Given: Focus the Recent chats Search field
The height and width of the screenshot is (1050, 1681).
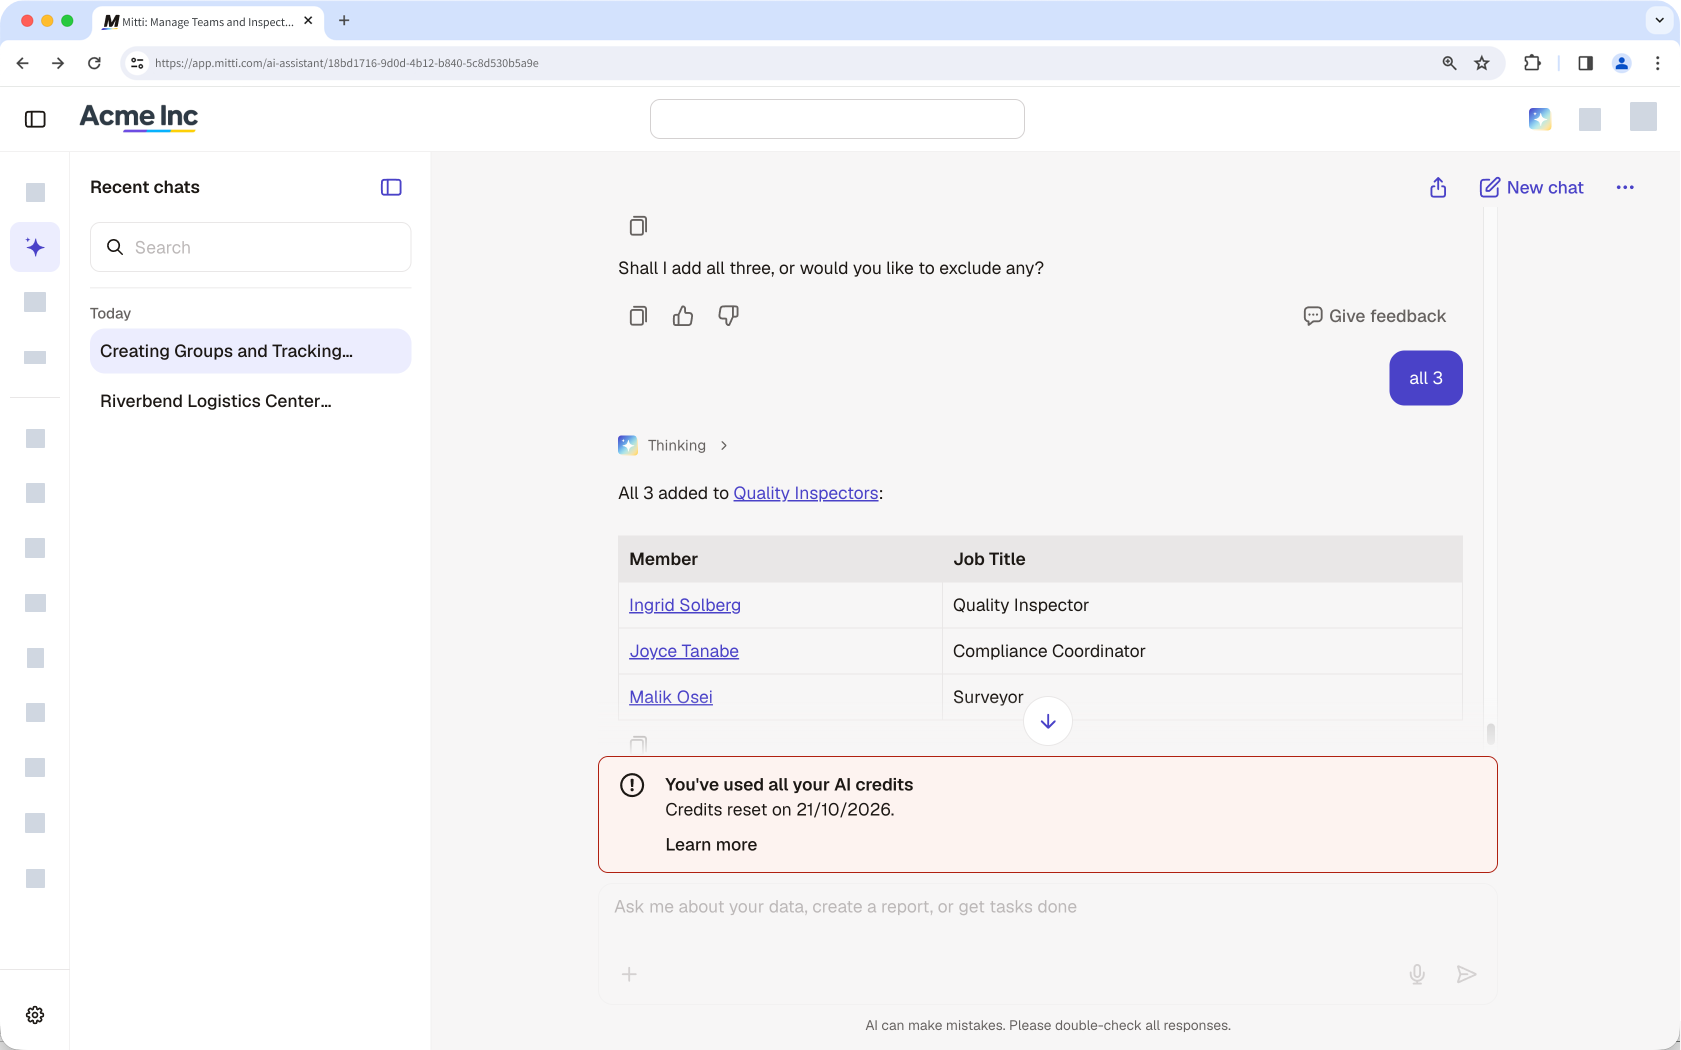Looking at the screenshot, I should click(250, 247).
